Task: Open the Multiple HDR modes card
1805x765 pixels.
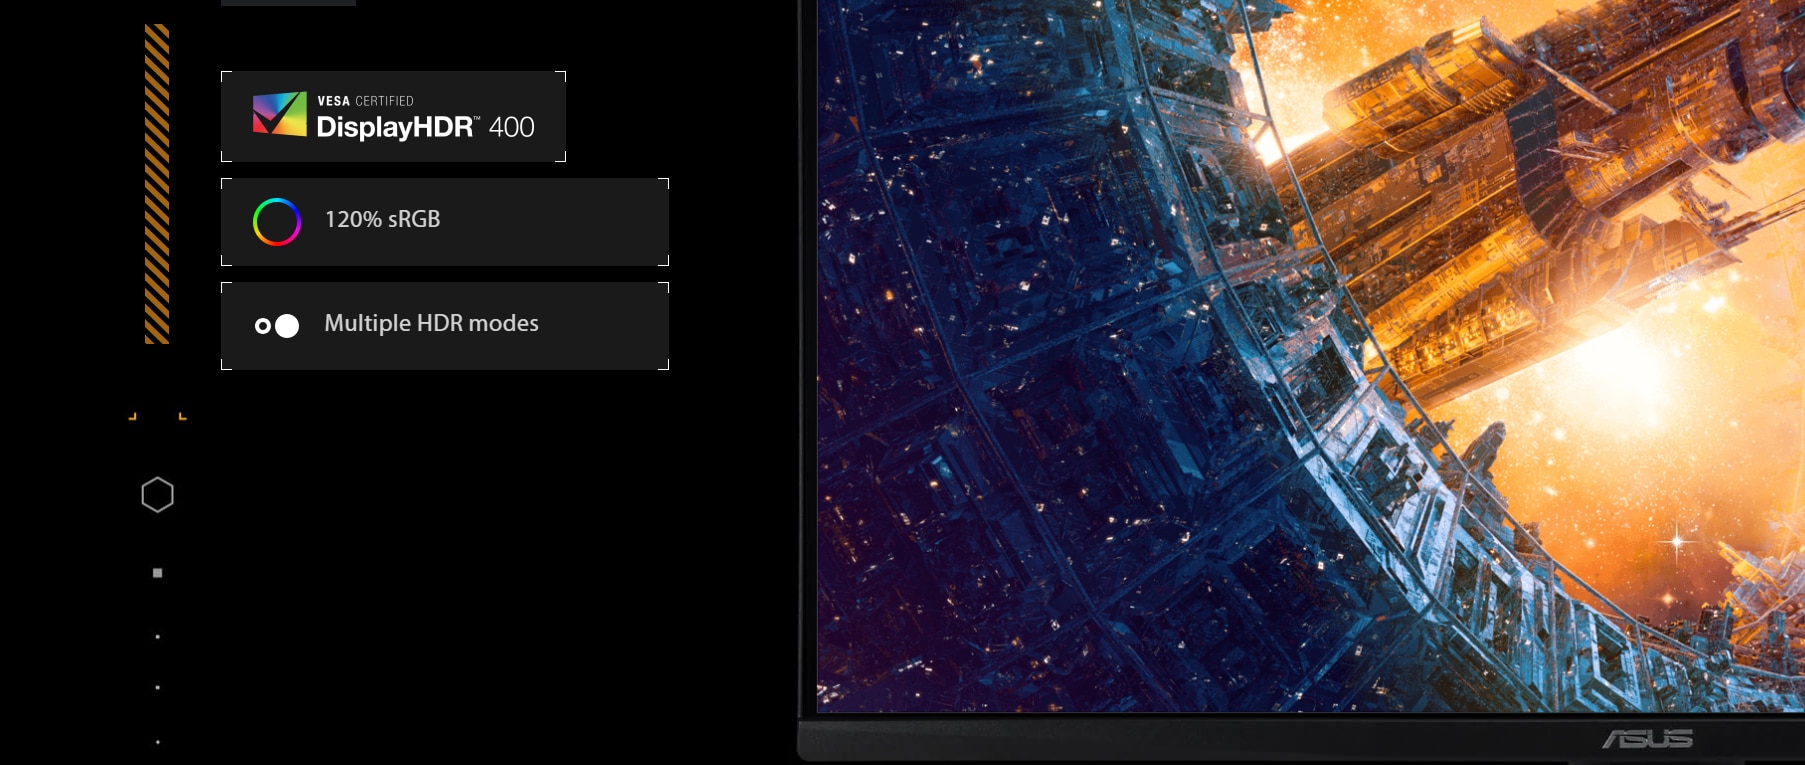Action: pyautogui.click(x=445, y=326)
